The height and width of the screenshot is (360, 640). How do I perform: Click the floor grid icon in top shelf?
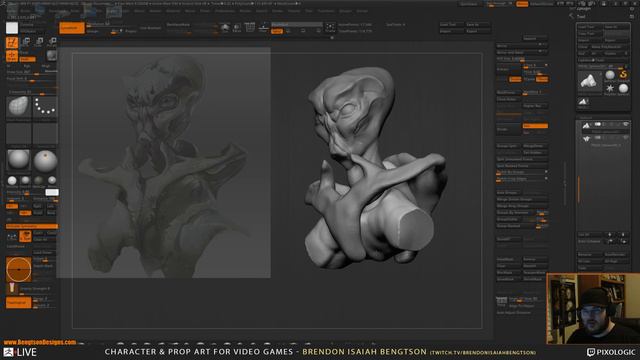pos(250,28)
